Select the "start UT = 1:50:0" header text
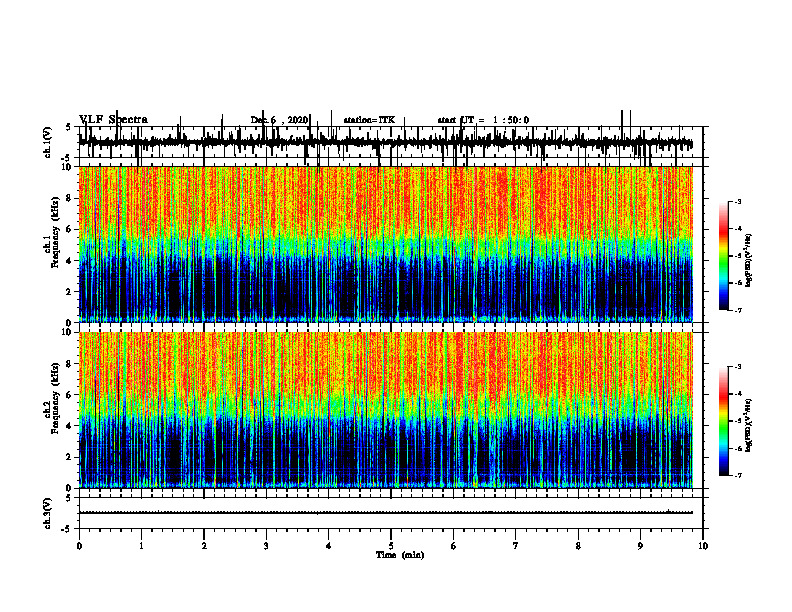792x612 pixels. coord(483,120)
